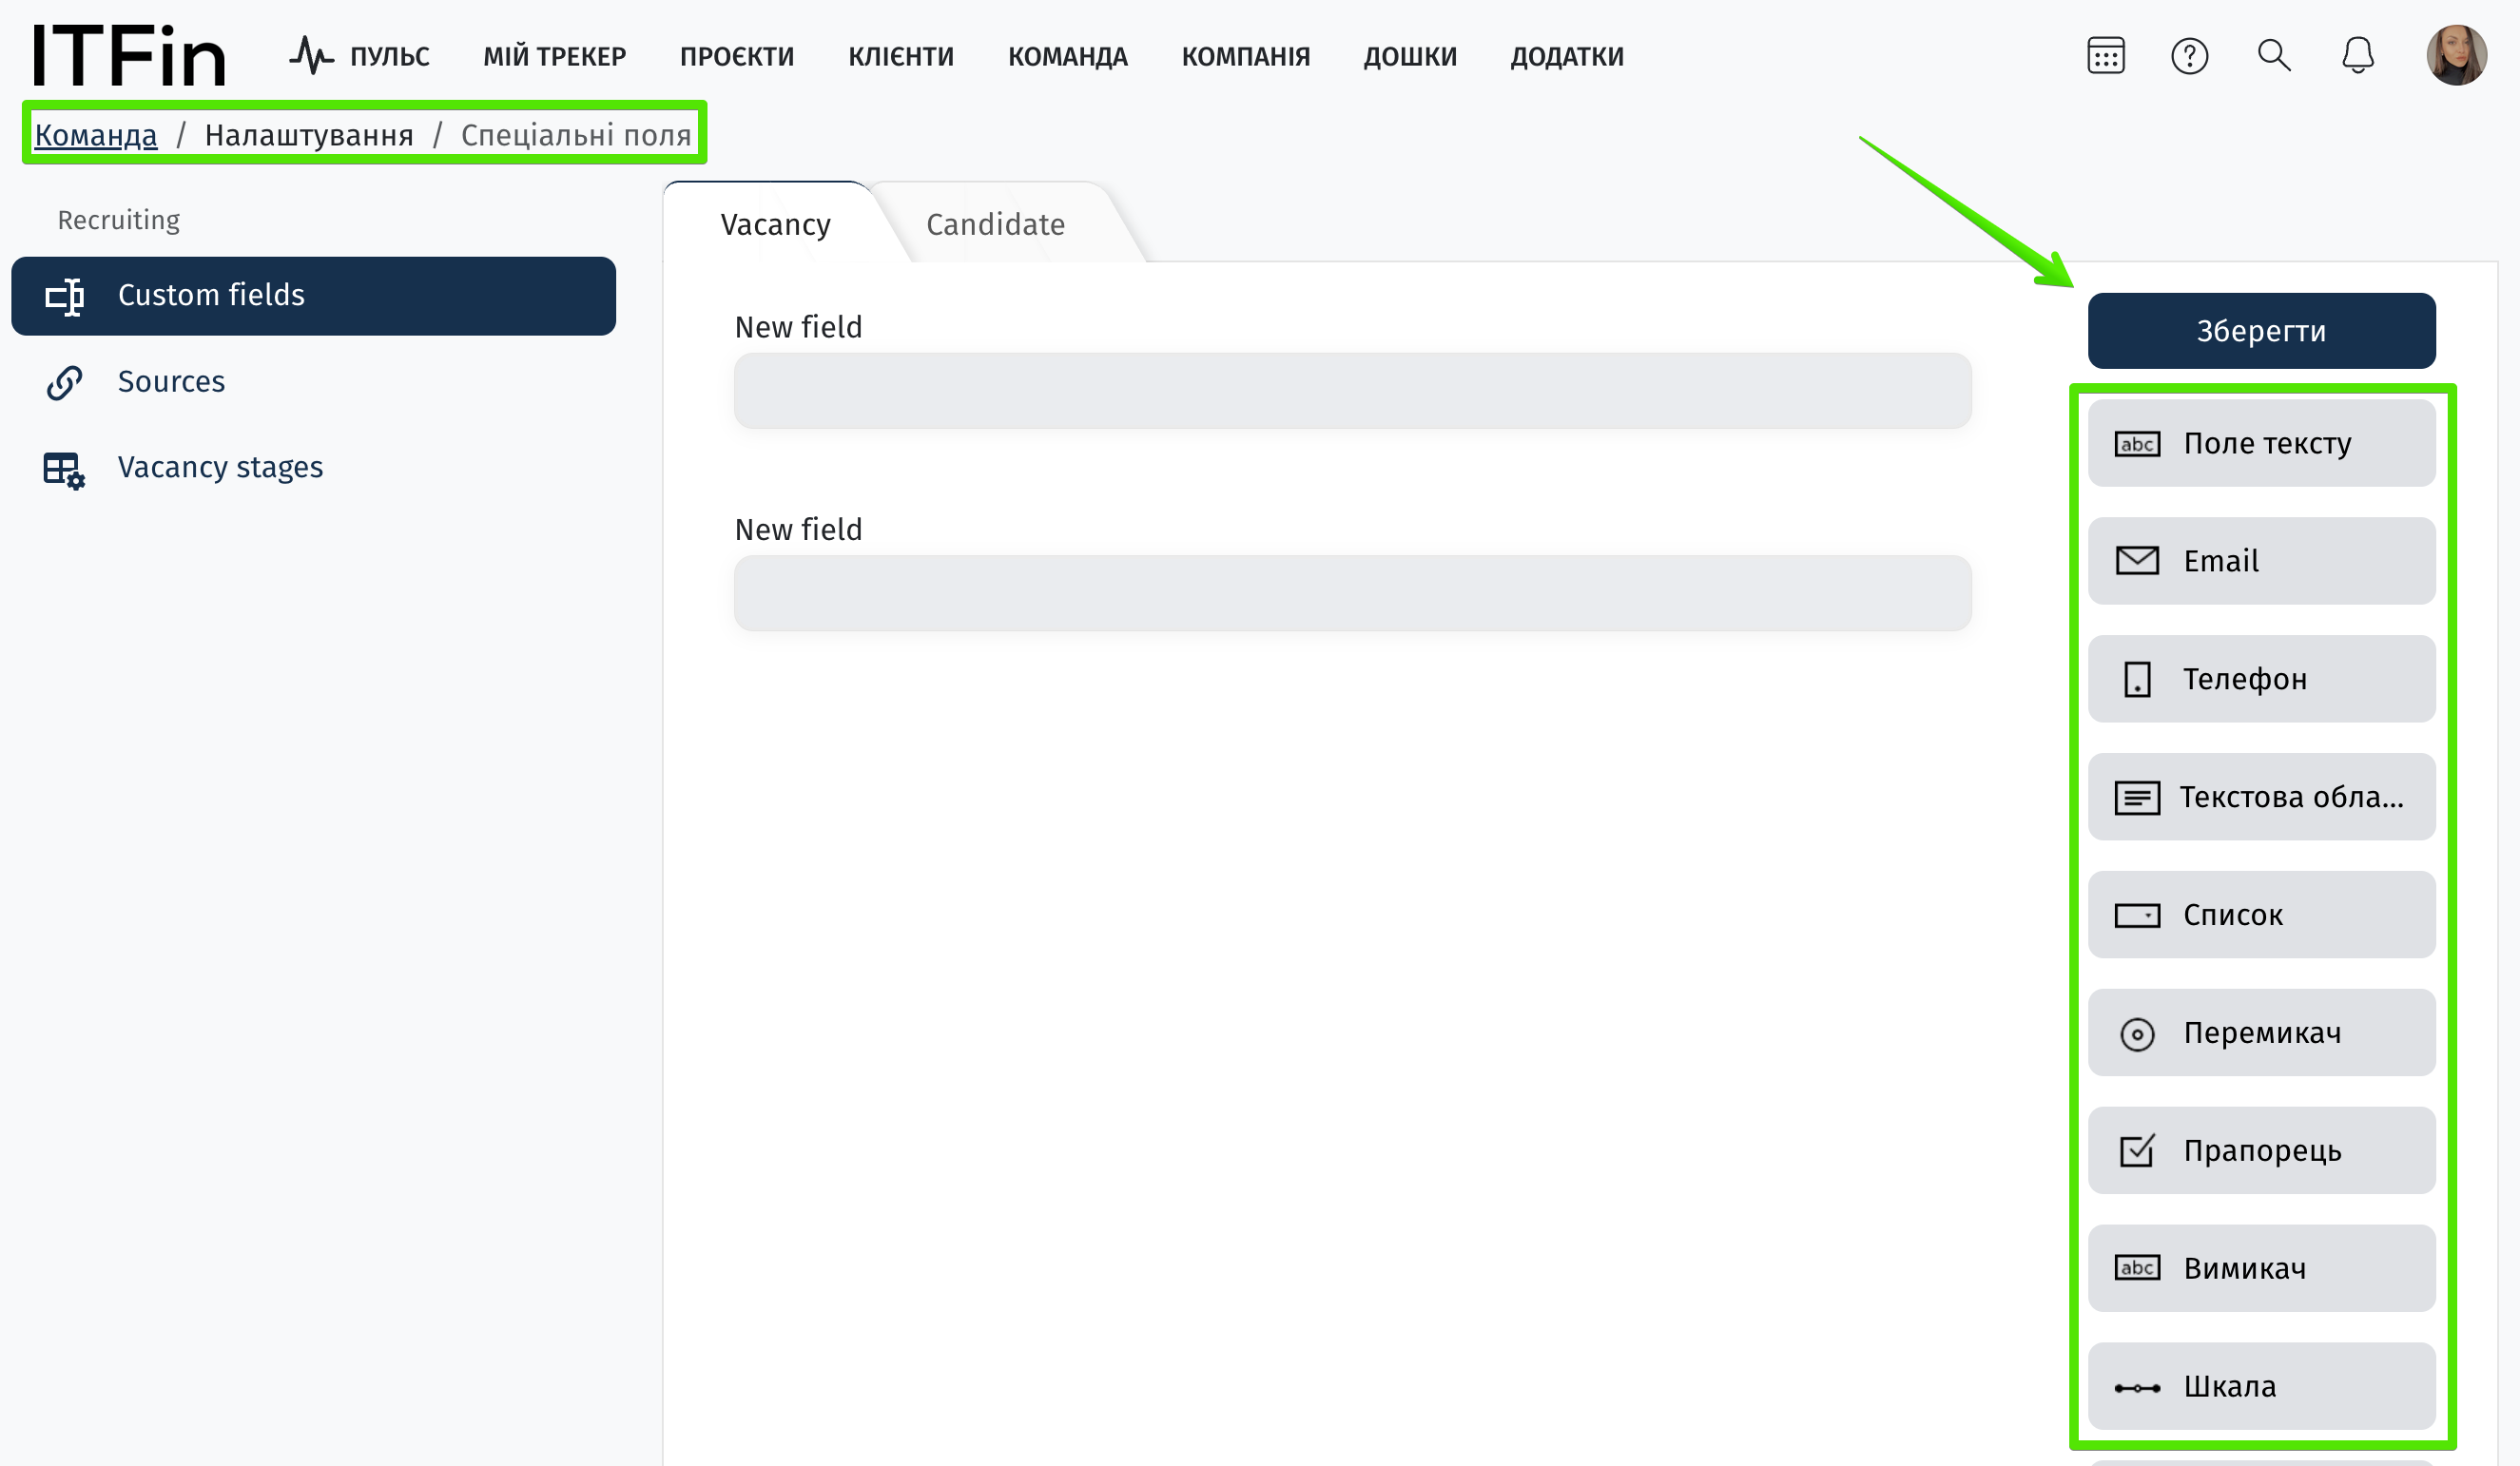Click the Recruiting section heading
Screen dimensions: 2520x1466
click(119, 220)
